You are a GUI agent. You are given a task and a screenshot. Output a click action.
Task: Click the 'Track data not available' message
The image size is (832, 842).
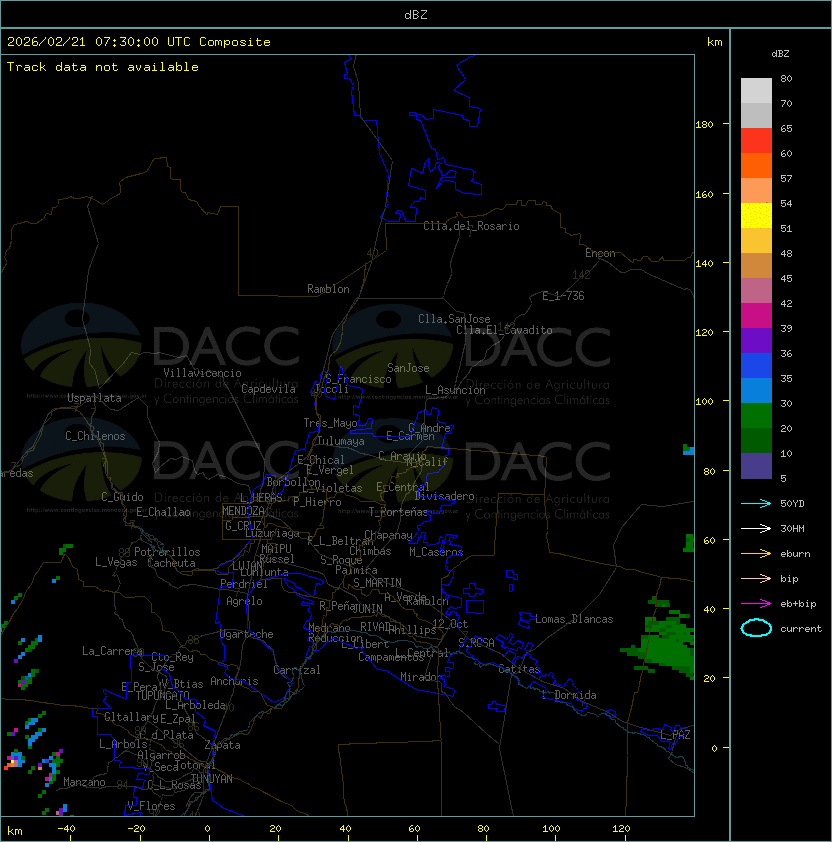[103, 67]
